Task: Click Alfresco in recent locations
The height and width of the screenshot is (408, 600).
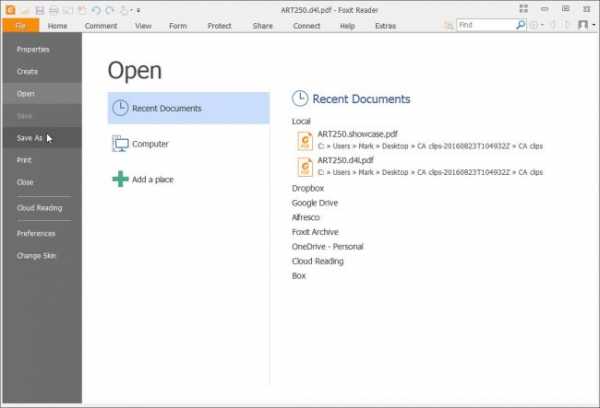Action: point(306,217)
